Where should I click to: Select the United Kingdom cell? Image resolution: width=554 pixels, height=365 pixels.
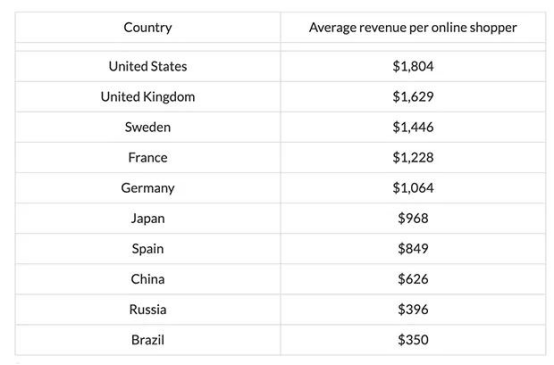click(148, 97)
